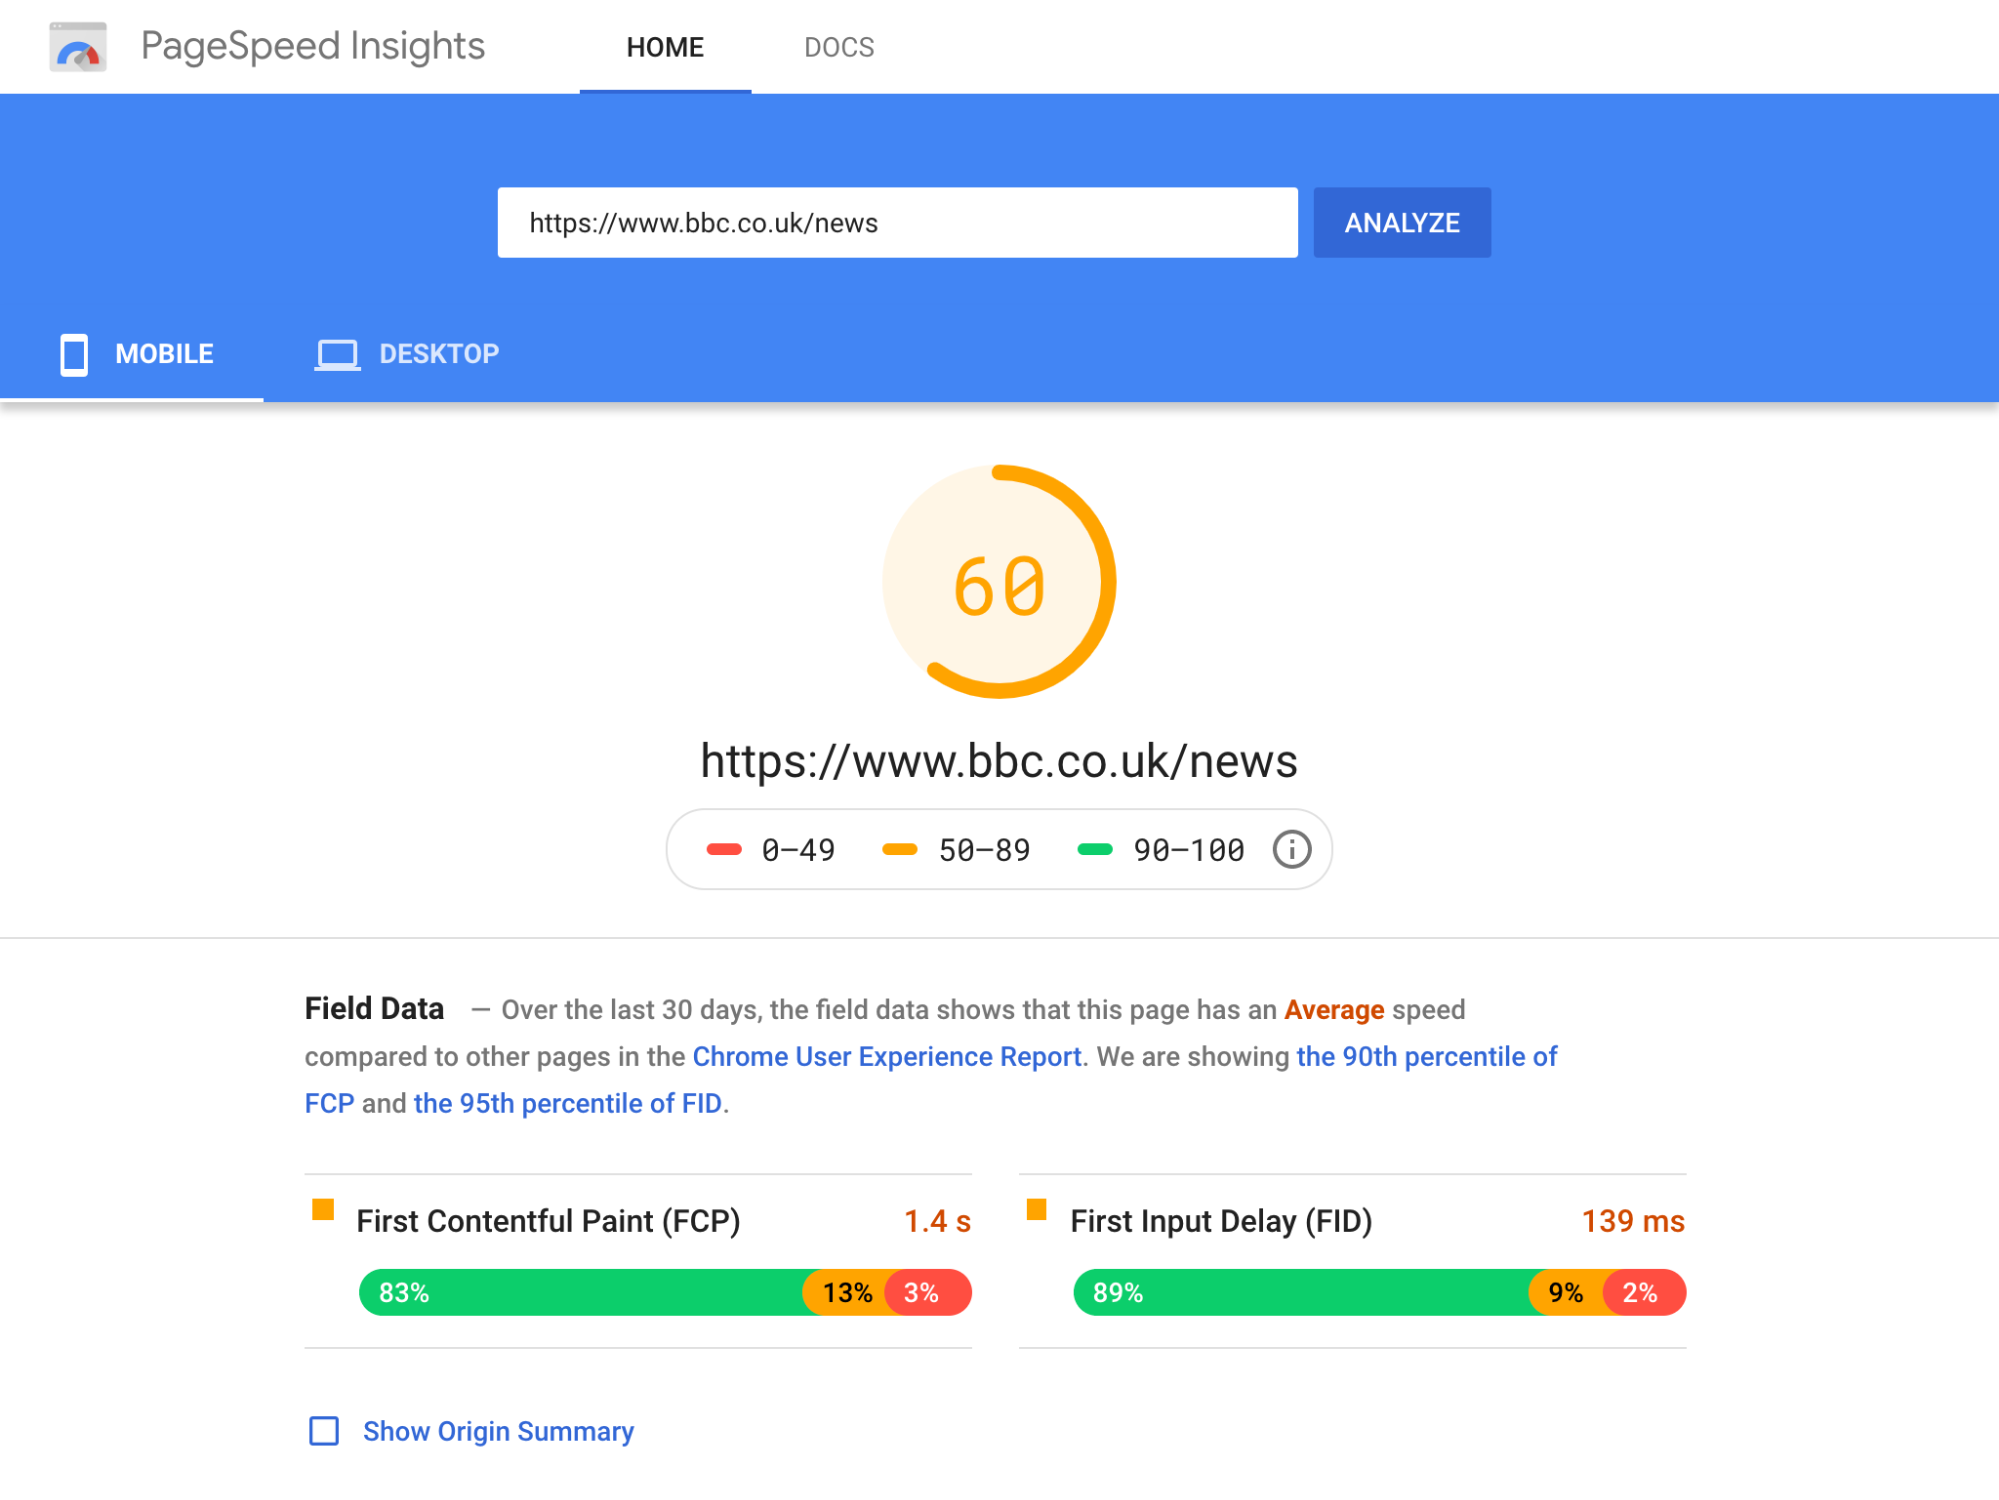Image resolution: width=1999 pixels, height=1500 pixels.
Task: Switch to the DESKTOP tab
Action: coord(407,354)
